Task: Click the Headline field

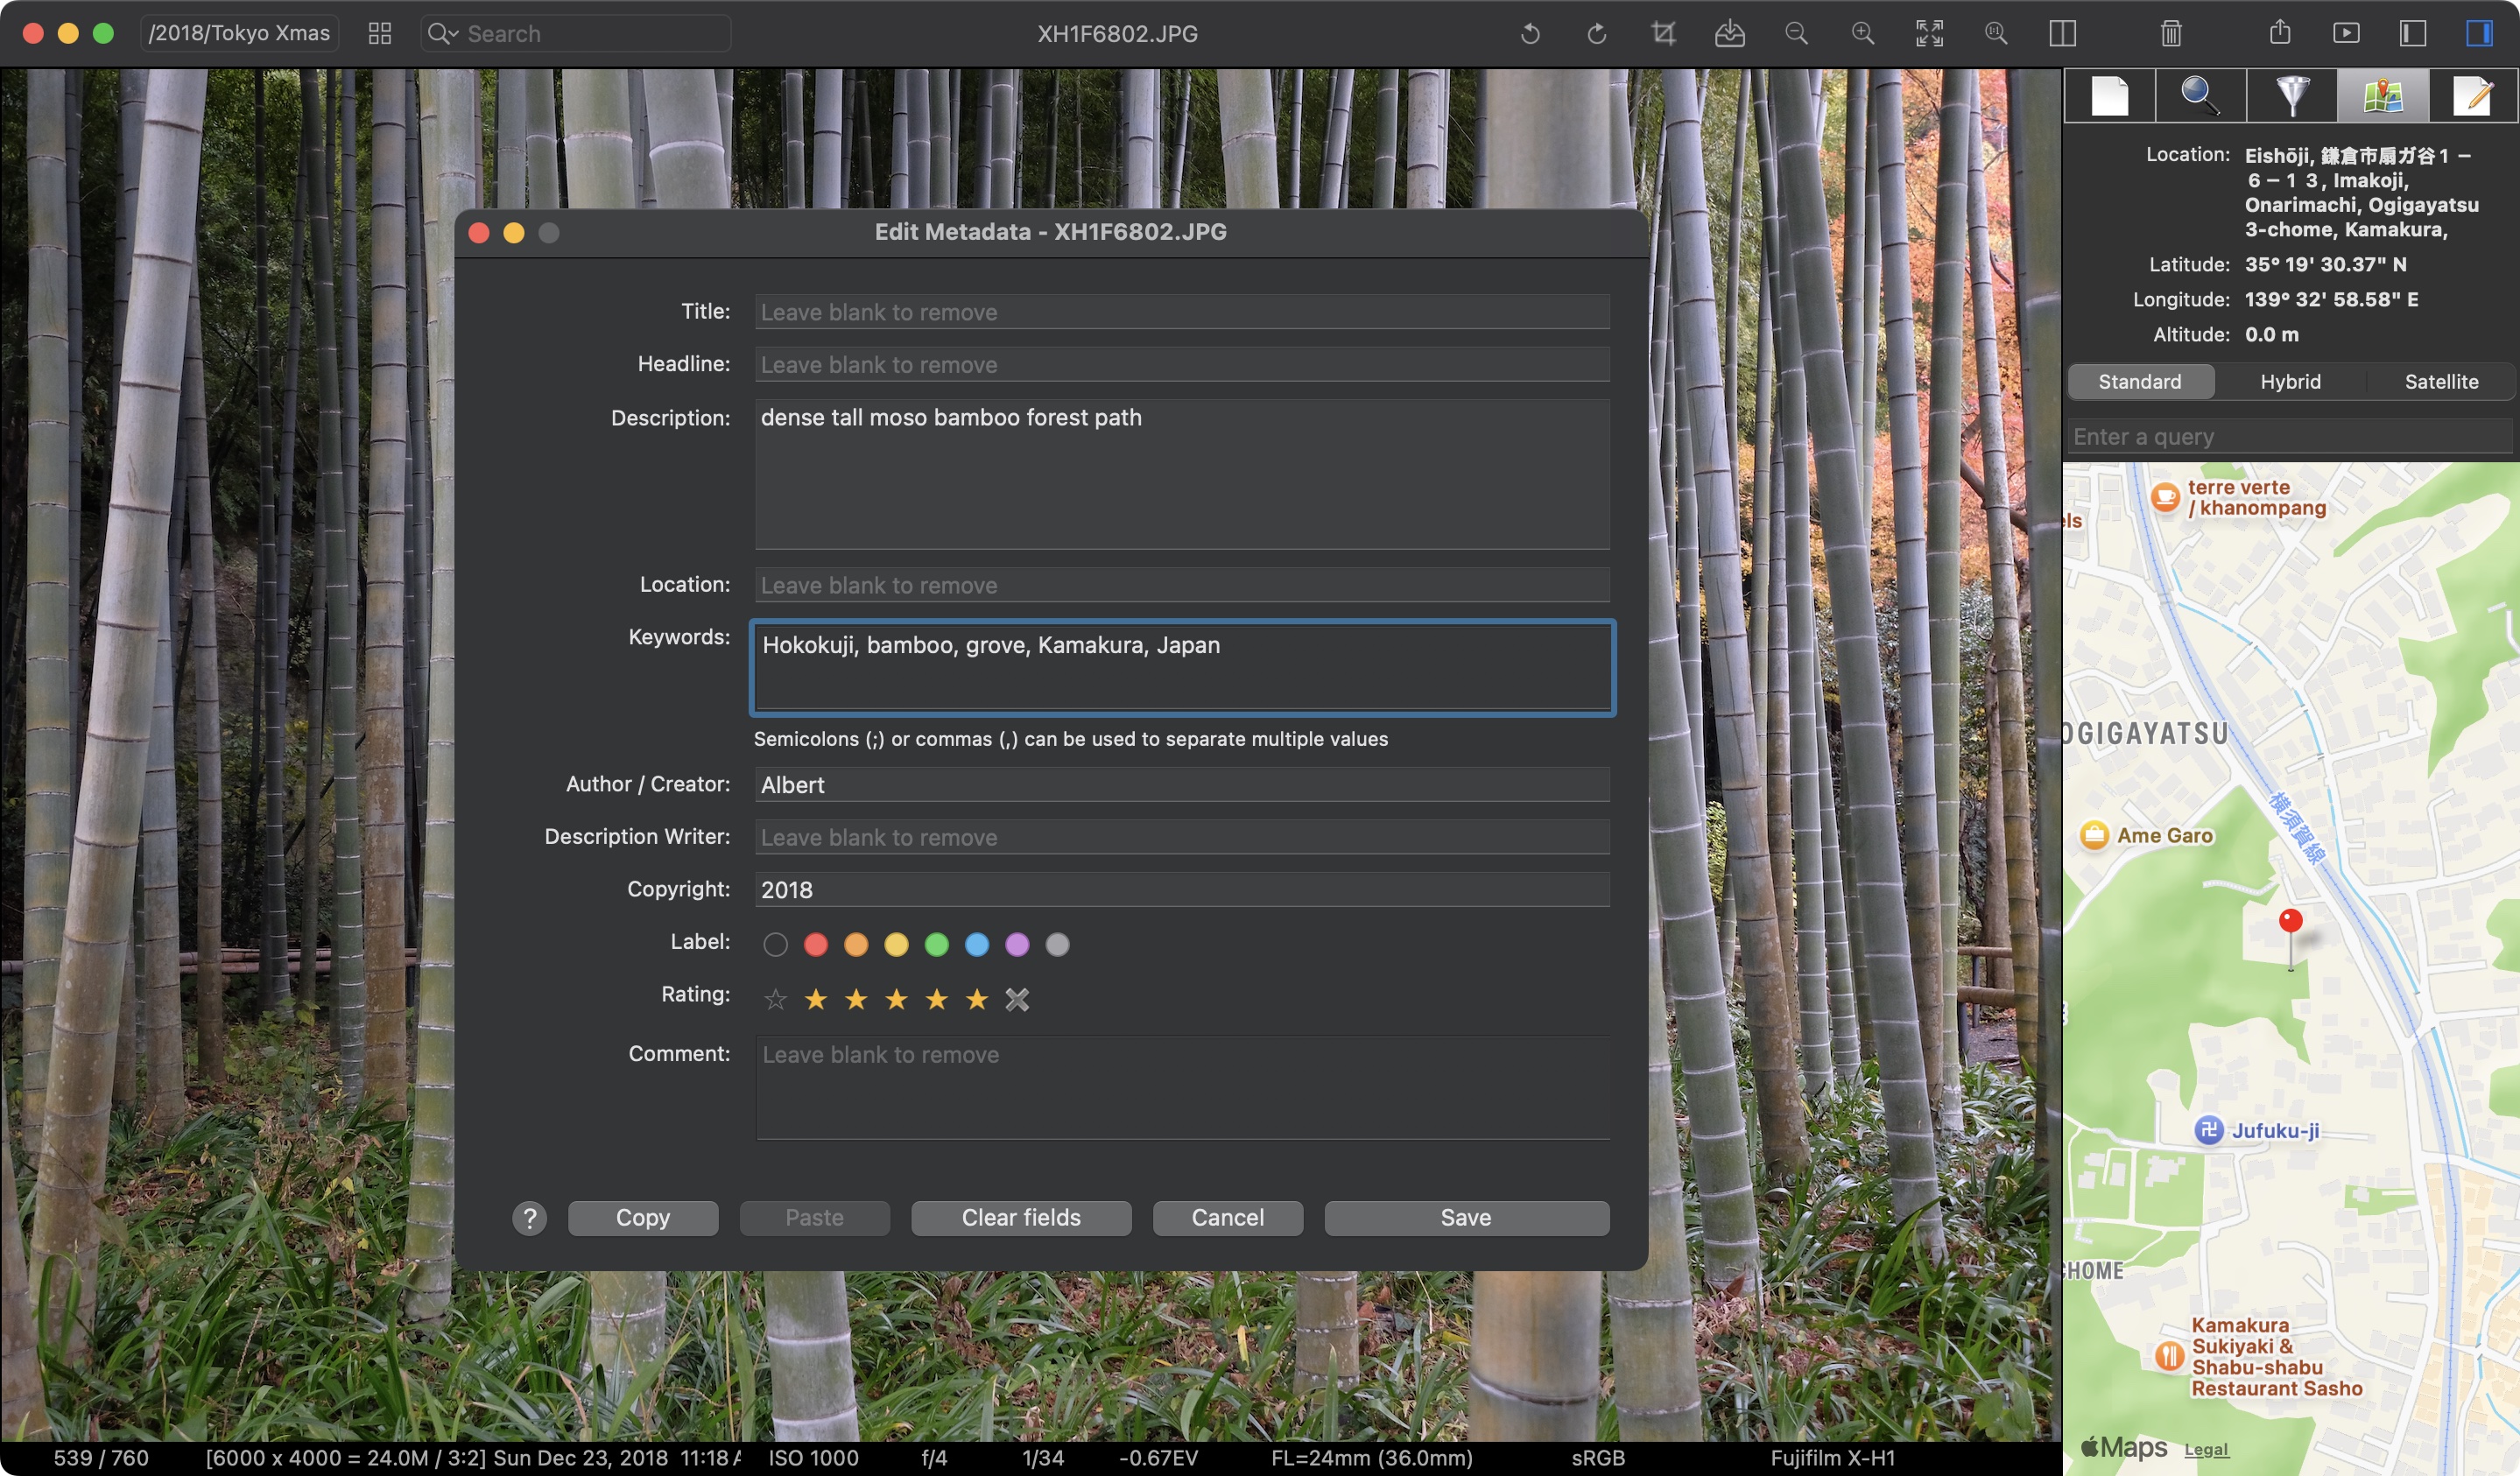Action: pos(1182,365)
